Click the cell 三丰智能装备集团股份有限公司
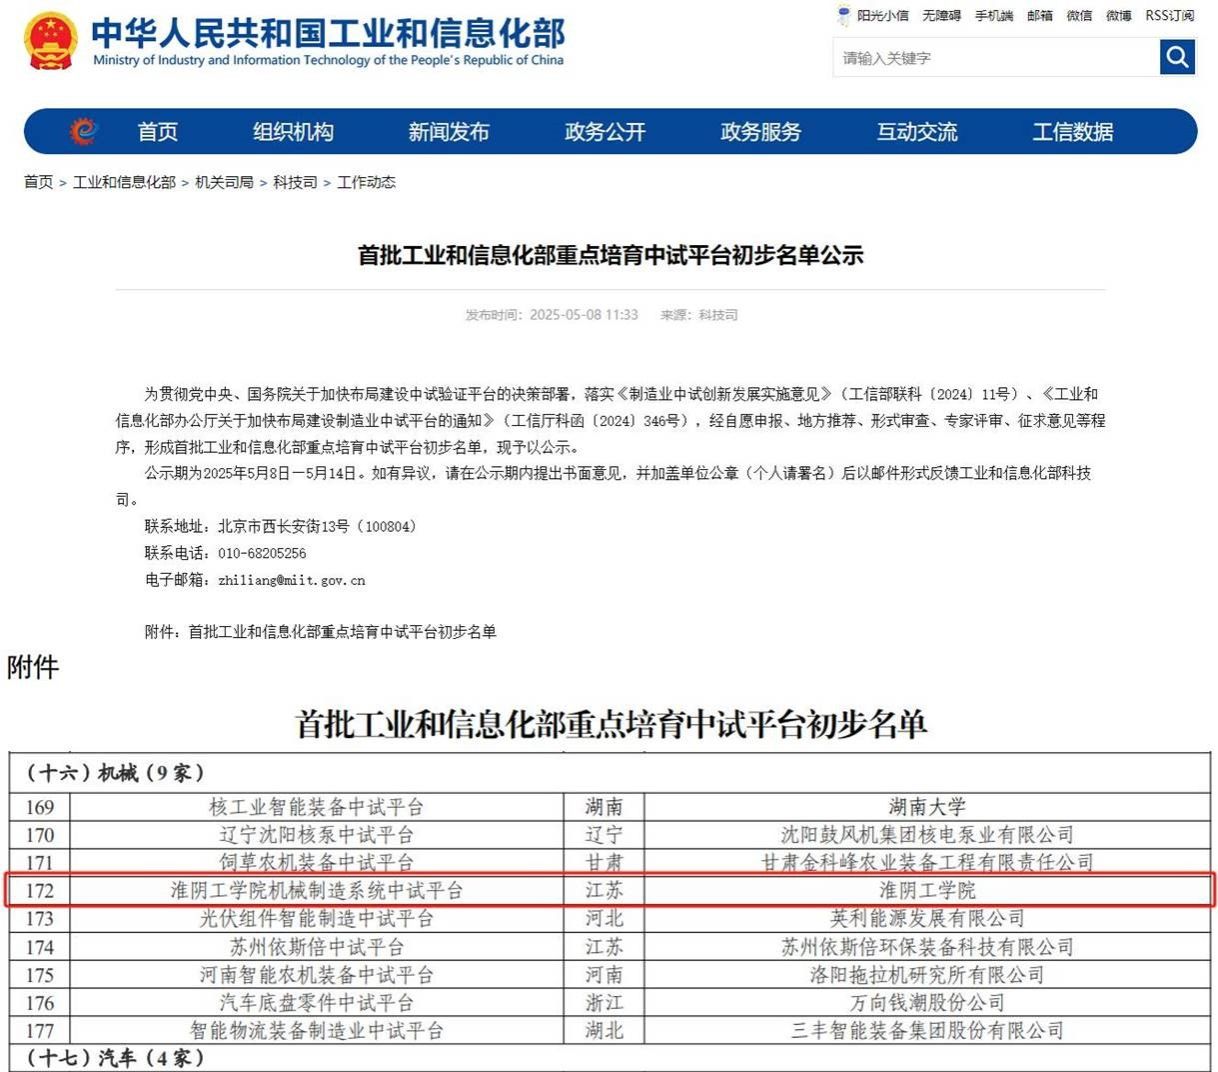 point(927,1030)
